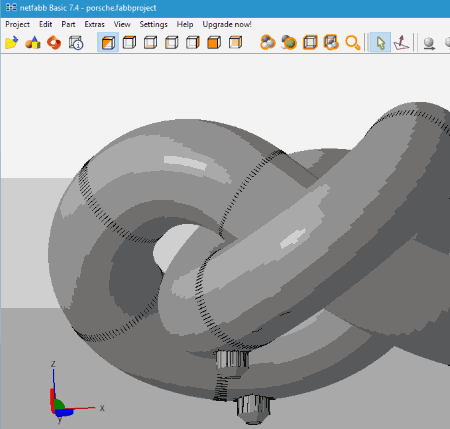The image size is (450, 429).
Task: Click the zoom to platform box icon
Action: 310,42
